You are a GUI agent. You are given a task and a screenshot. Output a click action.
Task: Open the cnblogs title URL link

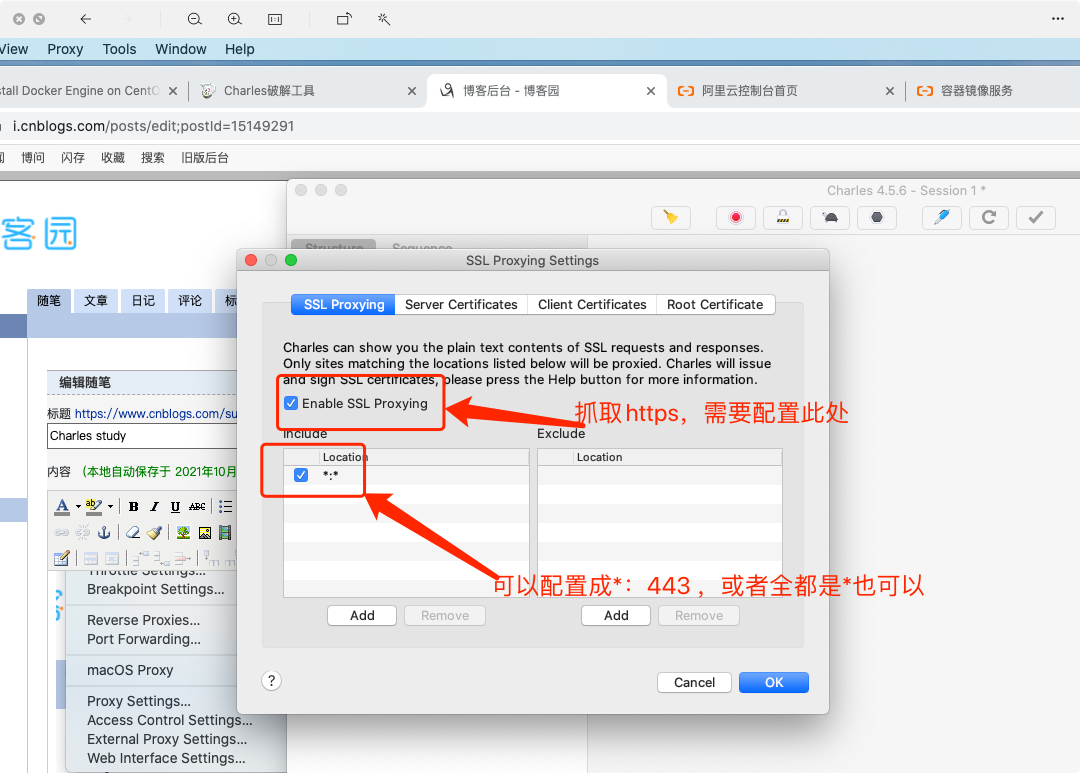[x=156, y=413]
